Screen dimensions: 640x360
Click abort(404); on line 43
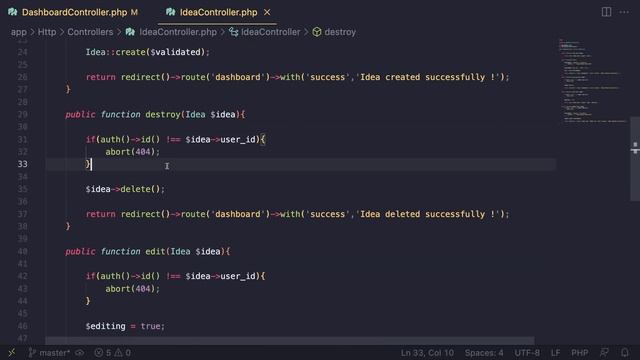pos(133,289)
